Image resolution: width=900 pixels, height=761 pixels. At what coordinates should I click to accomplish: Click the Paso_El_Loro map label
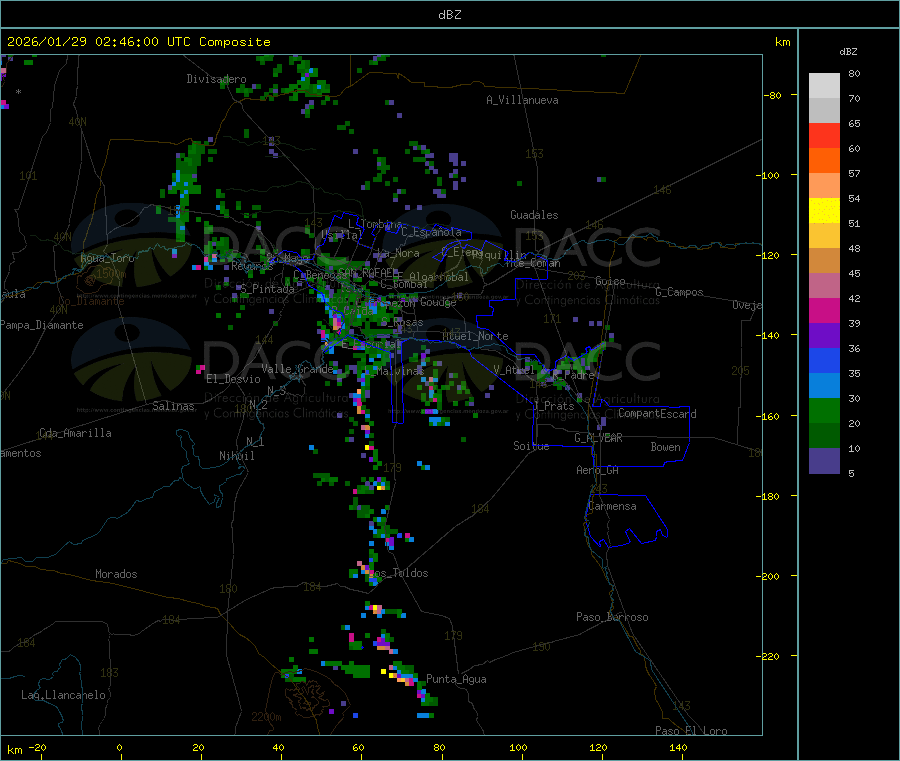(x=692, y=731)
